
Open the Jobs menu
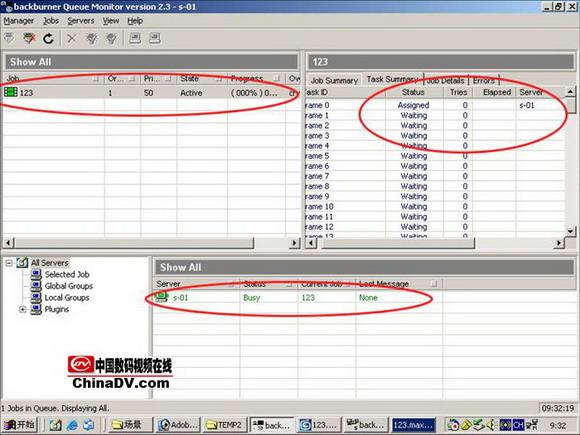click(x=51, y=21)
